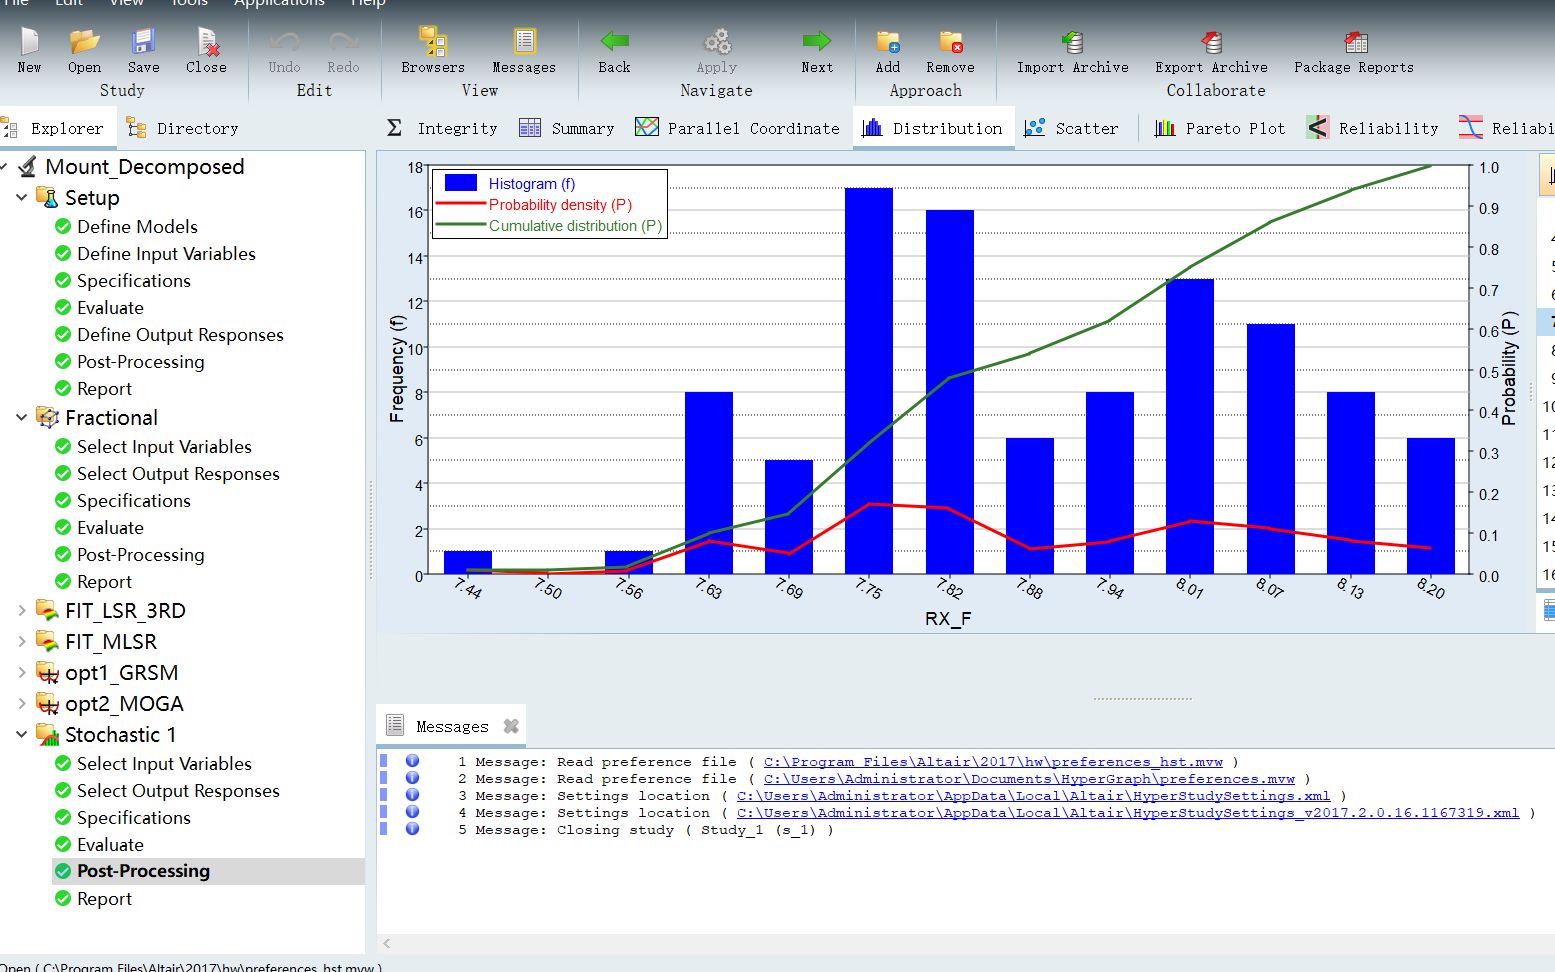This screenshot has height=972, width=1555.
Task: Open the Pareto Plot tab
Action: click(x=1220, y=128)
